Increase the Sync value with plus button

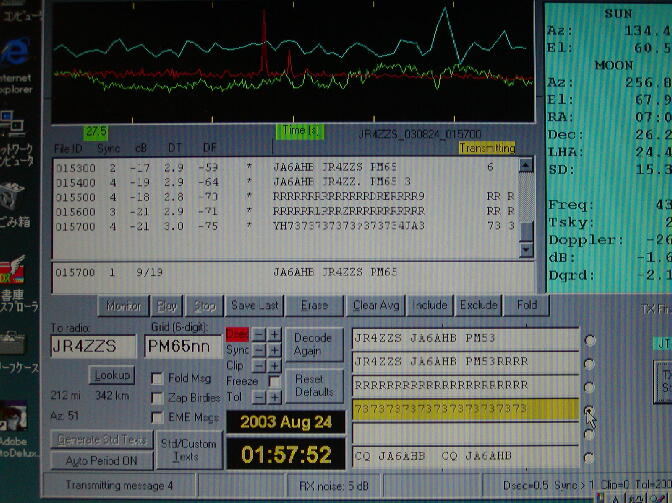click(x=274, y=350)
